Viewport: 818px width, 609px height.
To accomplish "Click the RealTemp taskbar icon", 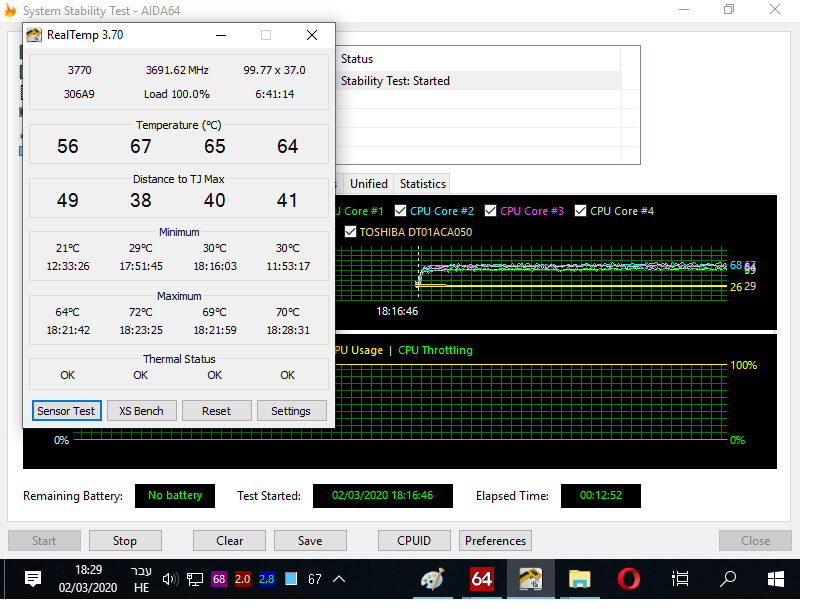I will tap(531, 579).
